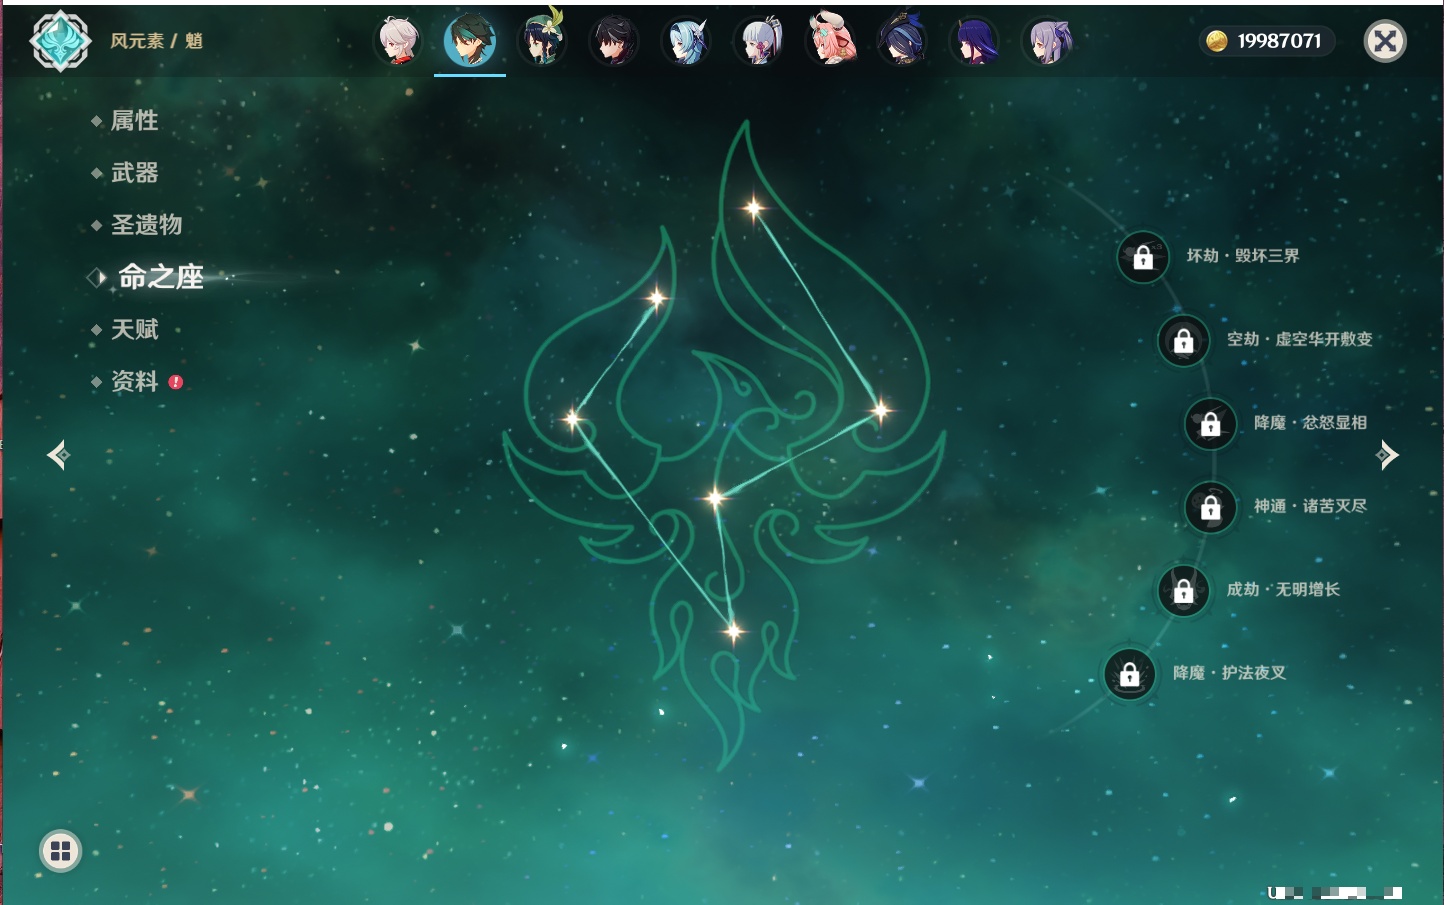This screenshot has height=905, width=1444.
Task: Open the 天赋 talents menu
Action: click(134, 329)
